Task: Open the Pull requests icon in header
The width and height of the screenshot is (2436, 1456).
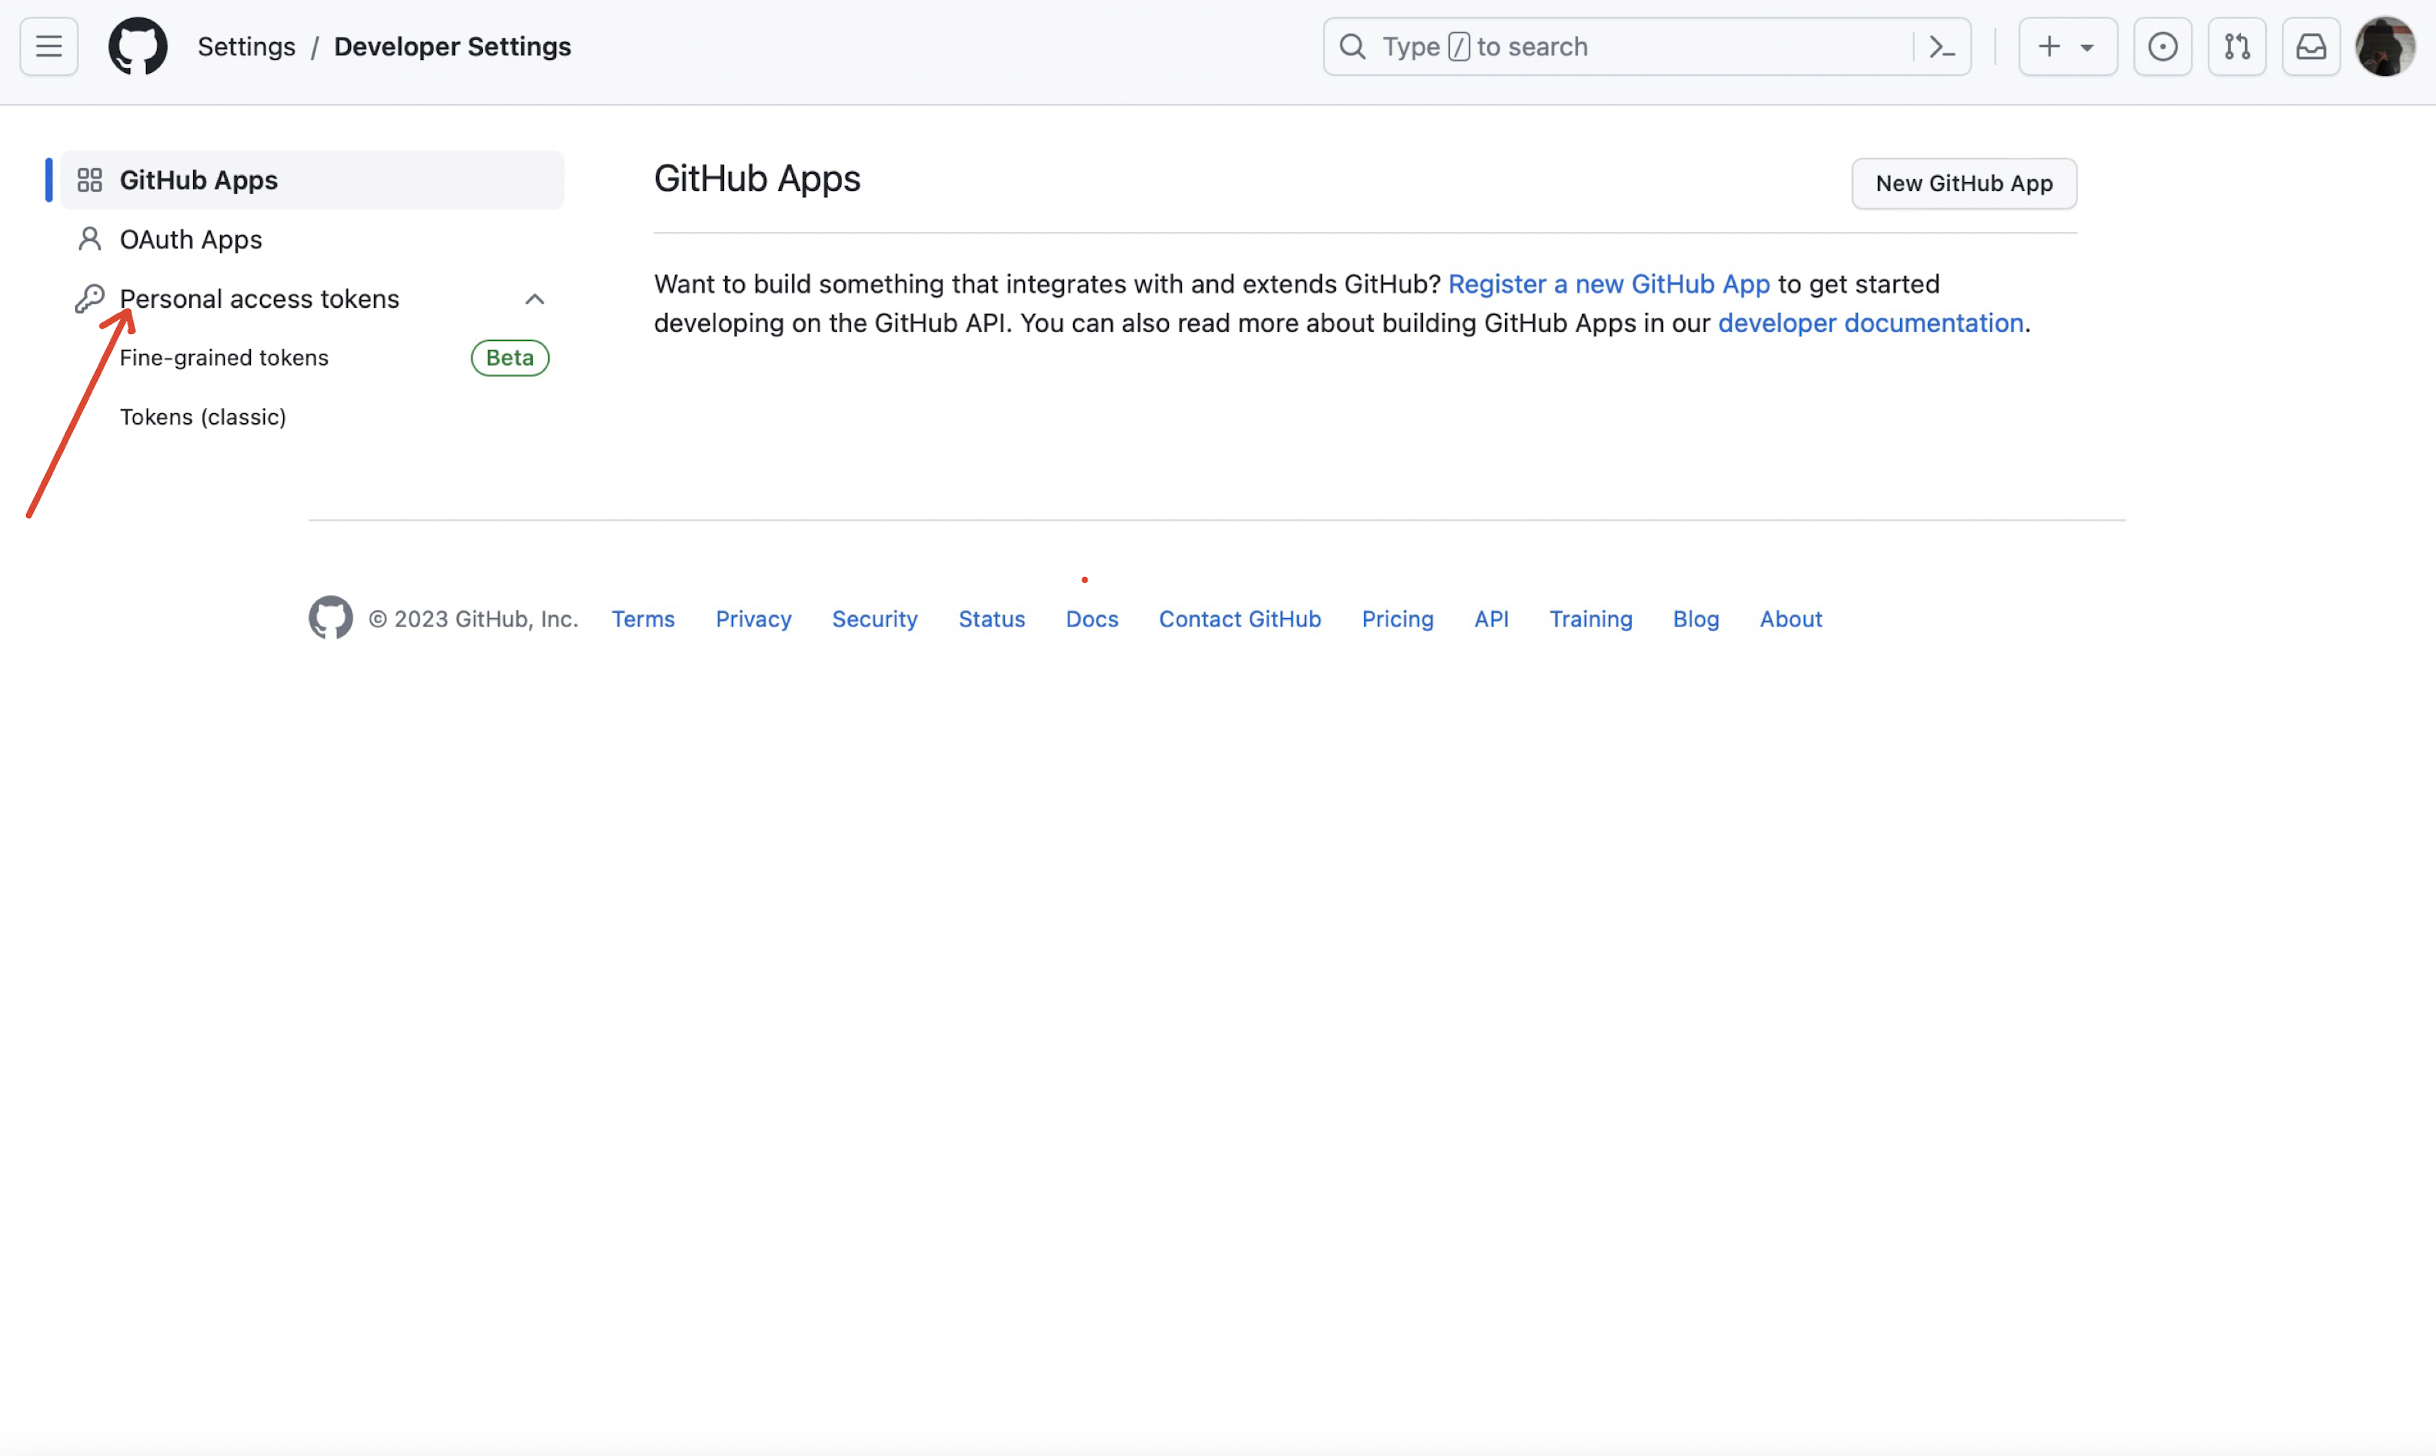Action: [x=2236, y=46]
